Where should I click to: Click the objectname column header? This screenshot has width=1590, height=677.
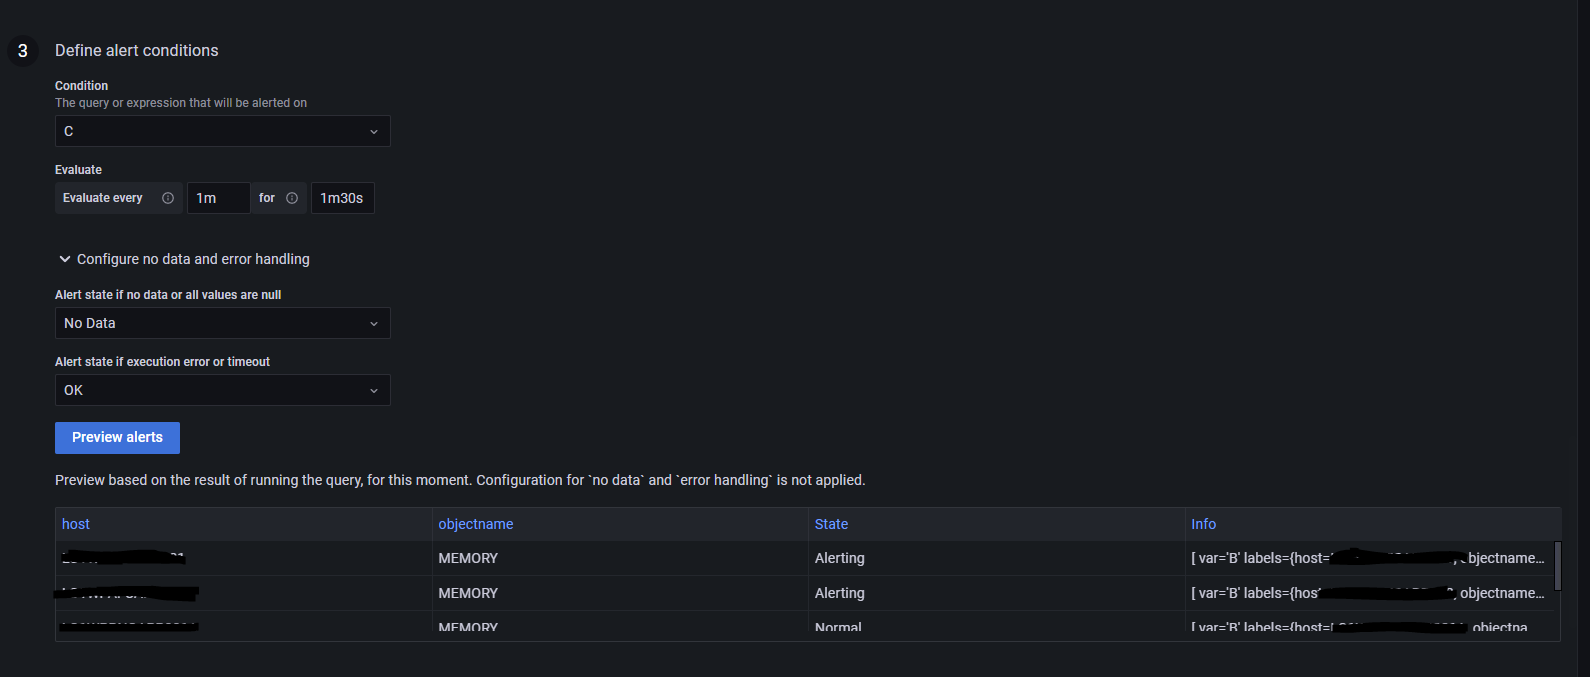(476, 524)
